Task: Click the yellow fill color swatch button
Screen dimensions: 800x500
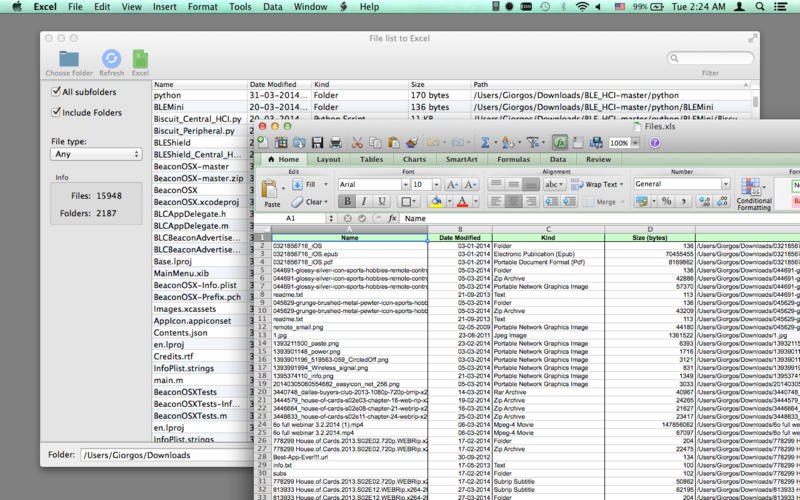Action: click(x=436, y=202)
